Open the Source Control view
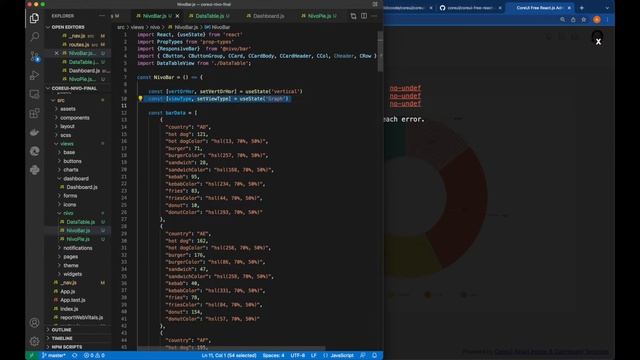Image resolution: width=640 pixels, height=360 pixels. point(35,56)
